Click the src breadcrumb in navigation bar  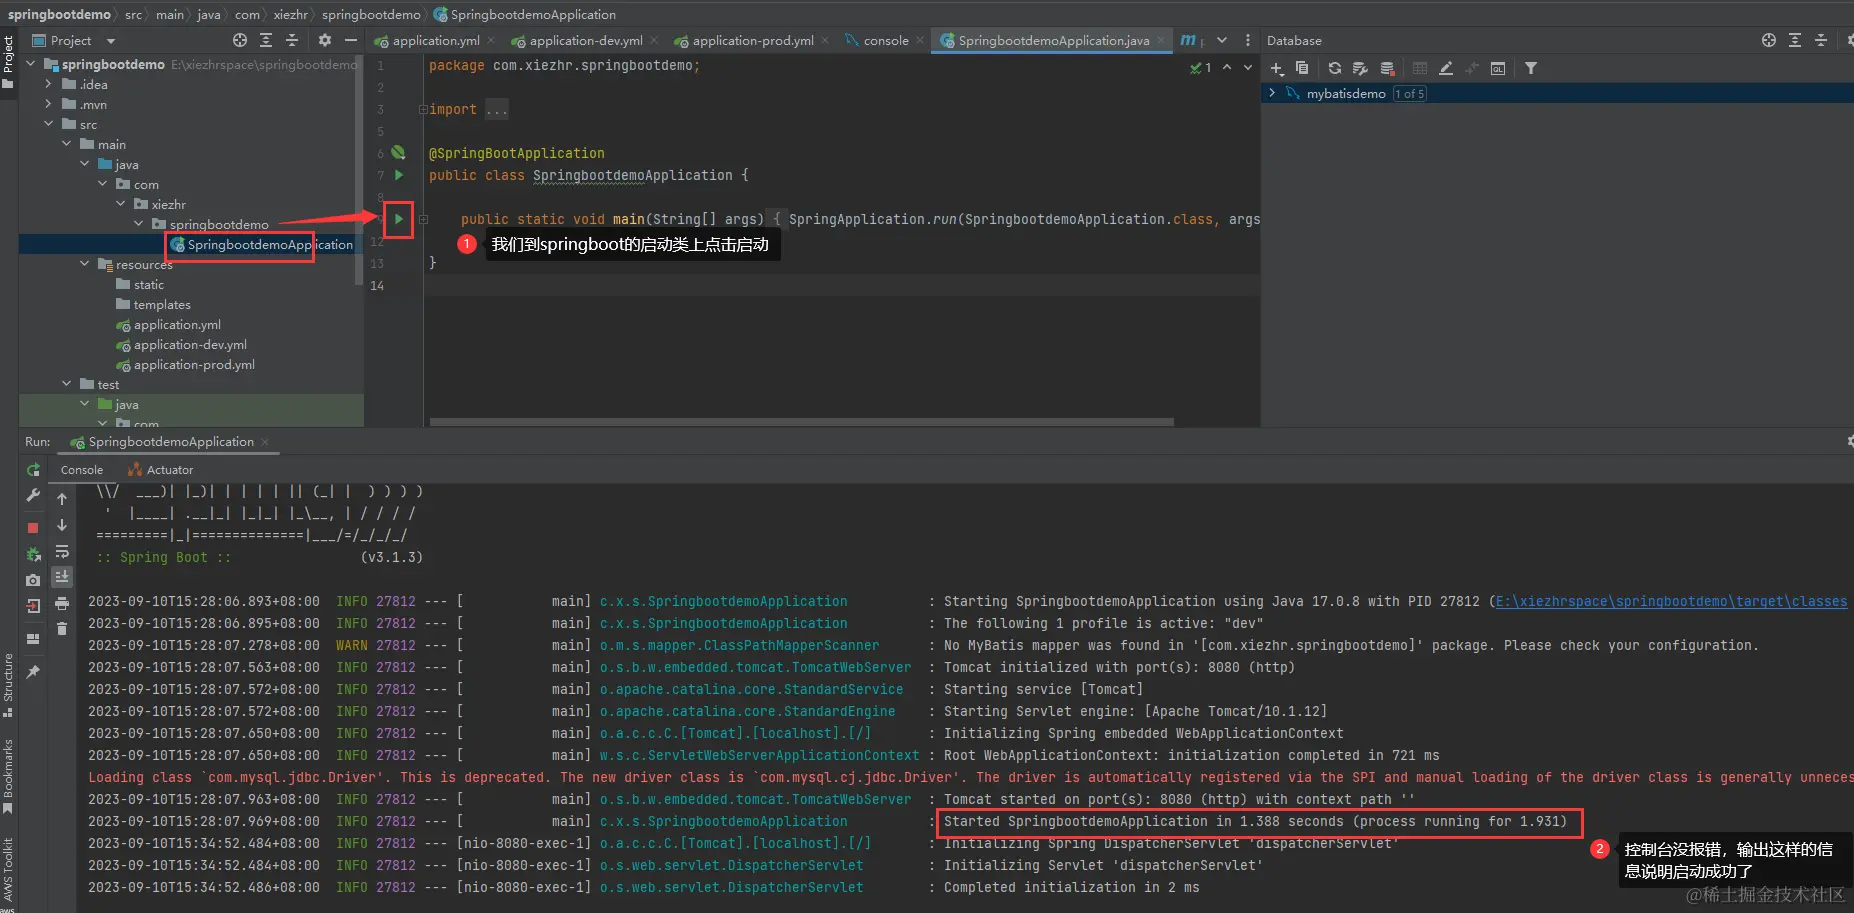(133, 14)
